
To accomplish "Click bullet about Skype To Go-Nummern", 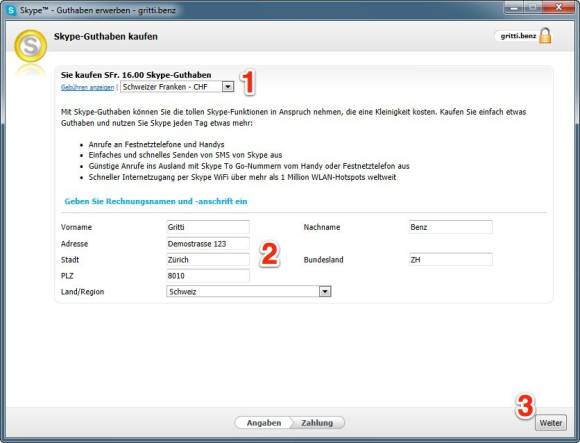I will click(249, 166).
